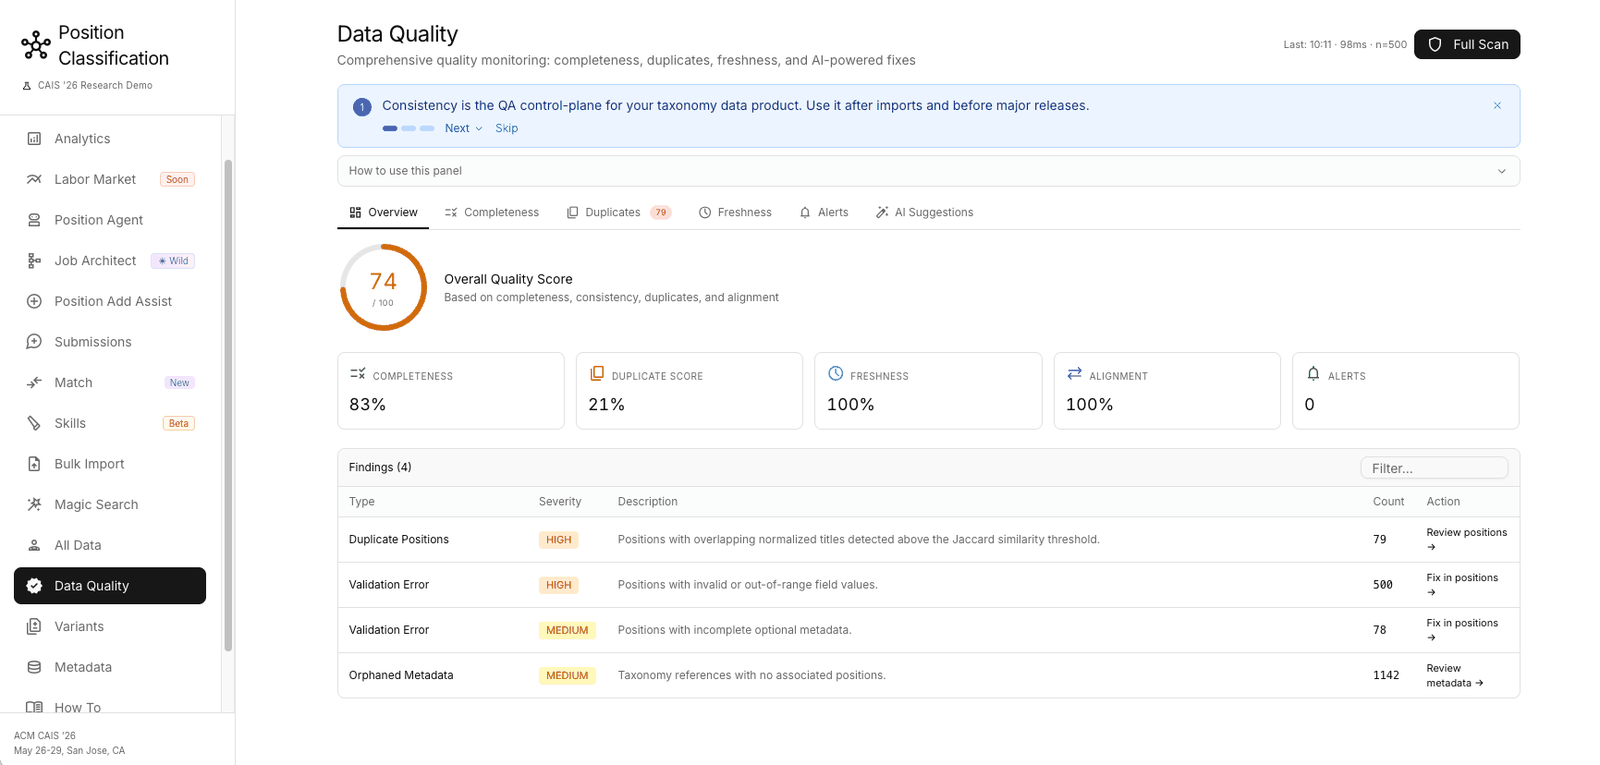1600x765 pixels.
Task: Expand the 'How to use this panel' section
Action: 928,171
